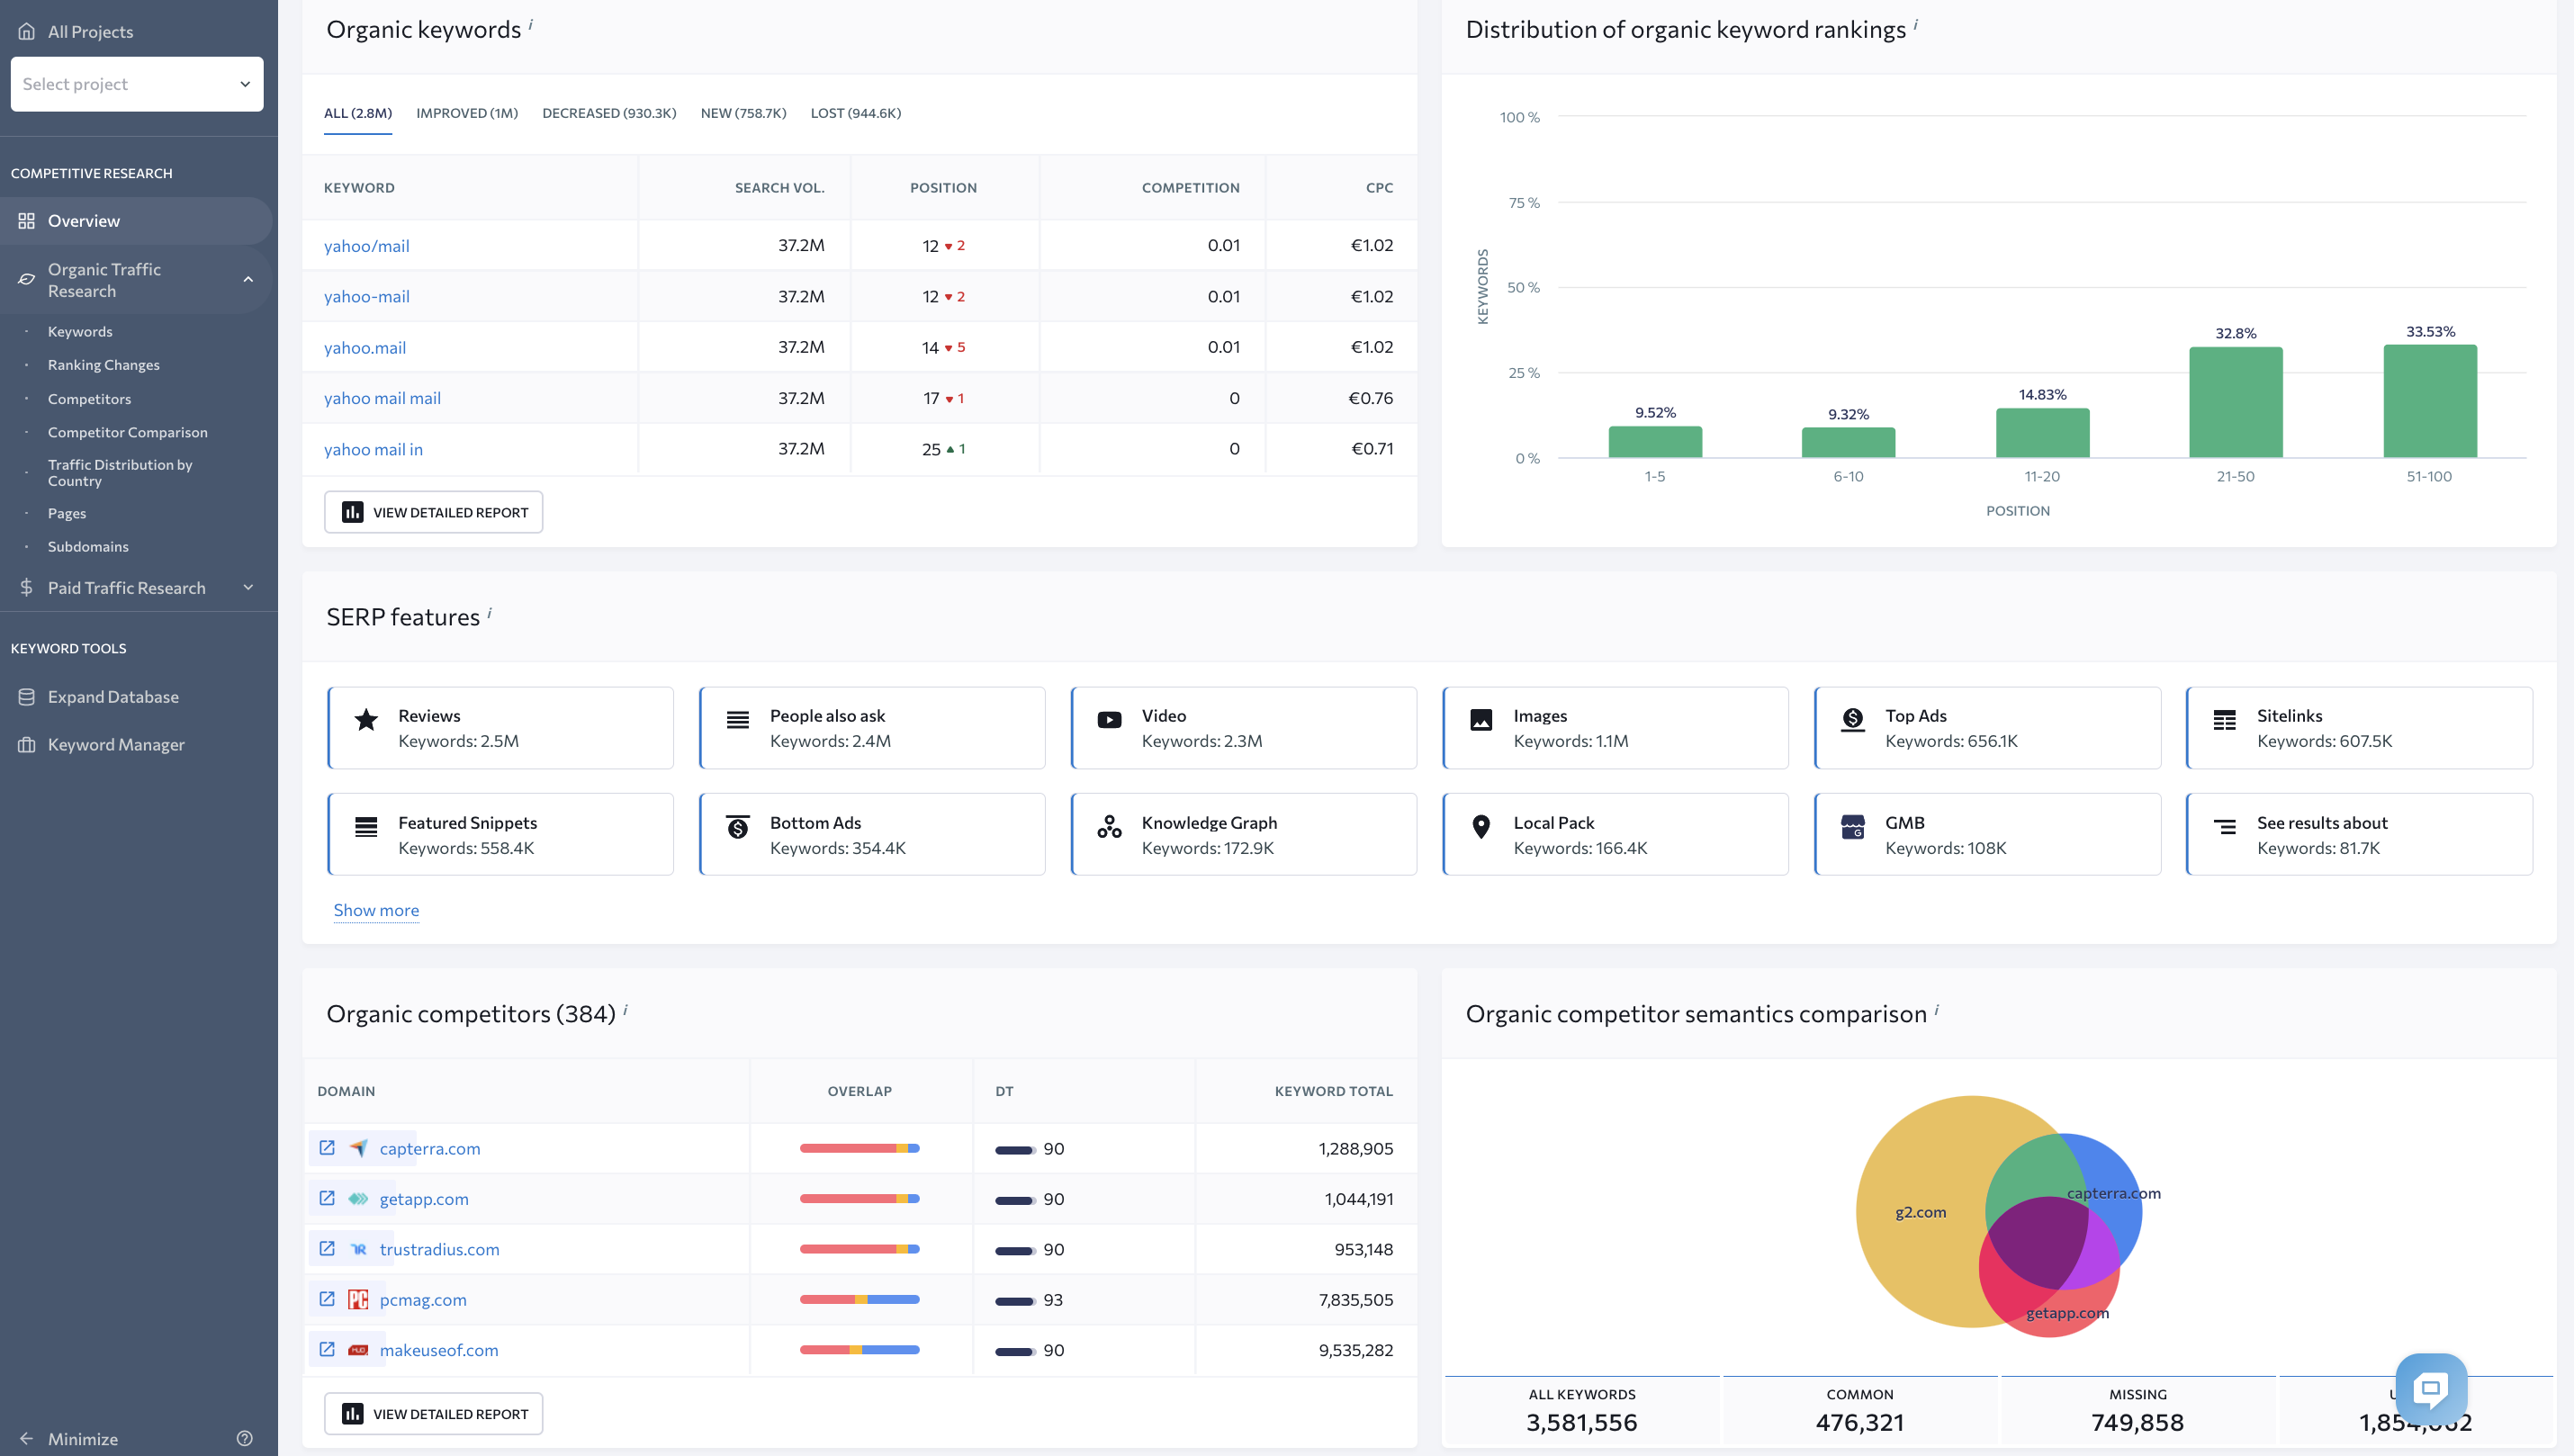Viewport: 2574px width, 1456px height.
Task: Expand Show more SERP features
Action: click(x=376, y=910)
